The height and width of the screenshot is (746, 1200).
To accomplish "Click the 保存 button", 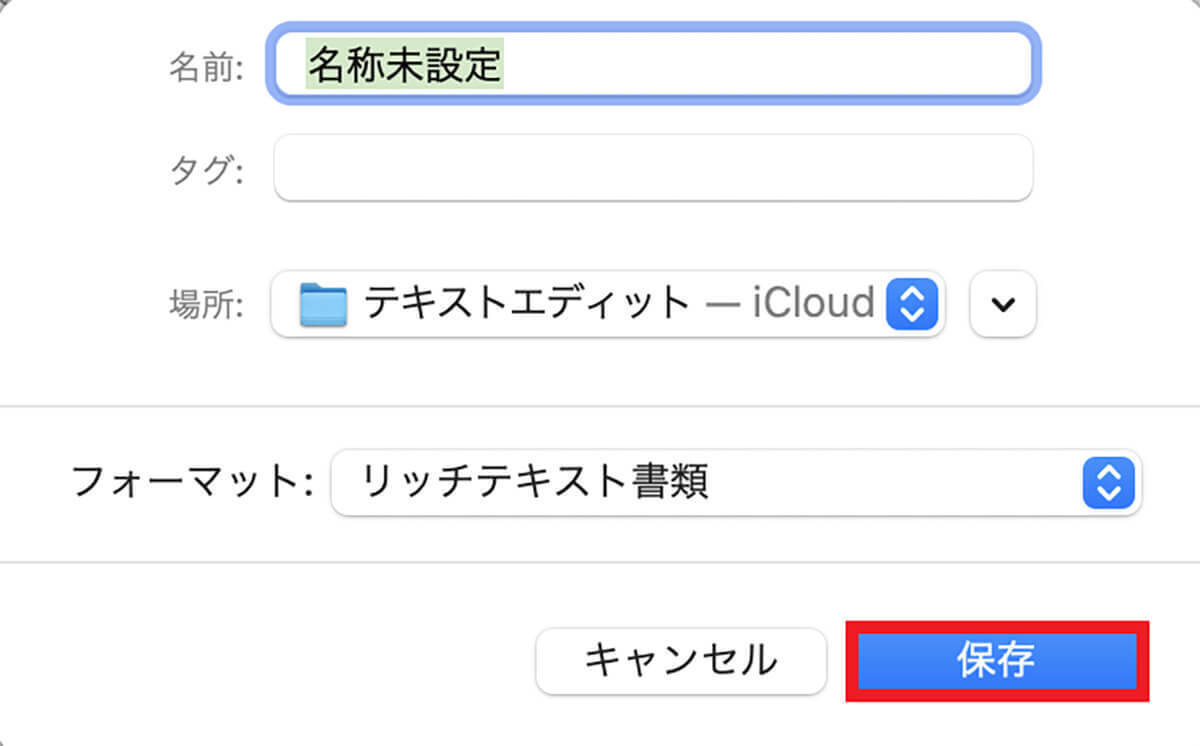I will 996,661.
